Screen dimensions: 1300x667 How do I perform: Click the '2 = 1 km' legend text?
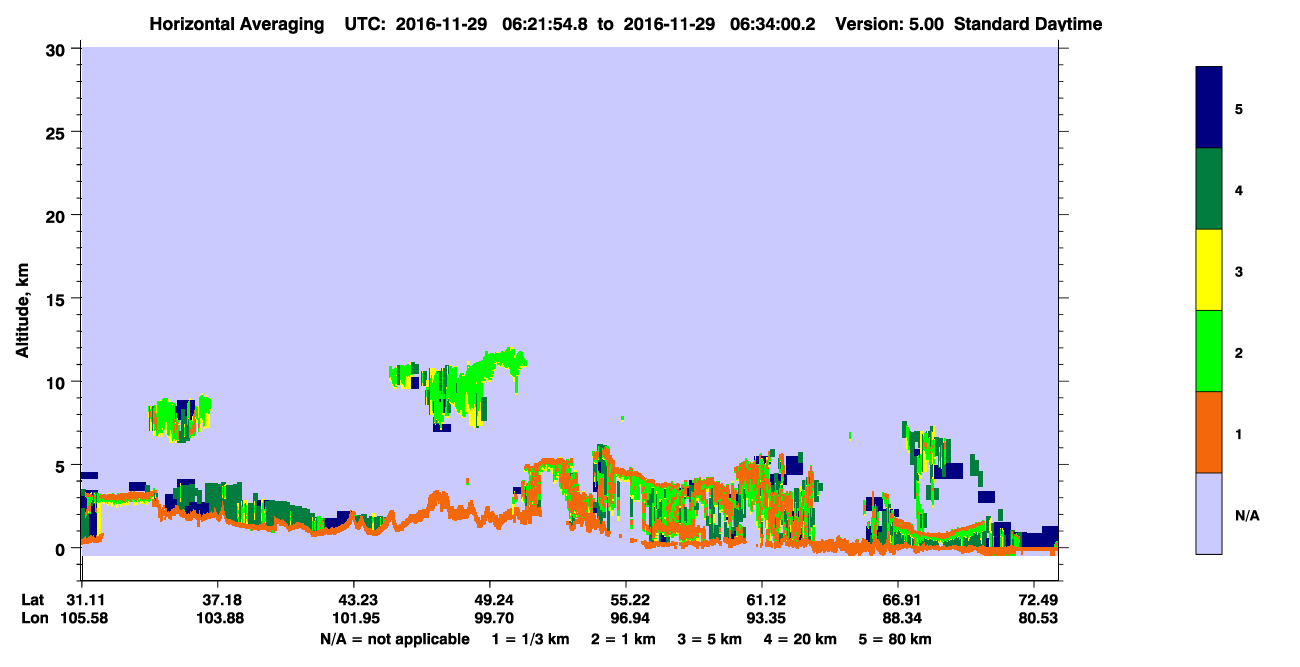click(x=623, y=639)
